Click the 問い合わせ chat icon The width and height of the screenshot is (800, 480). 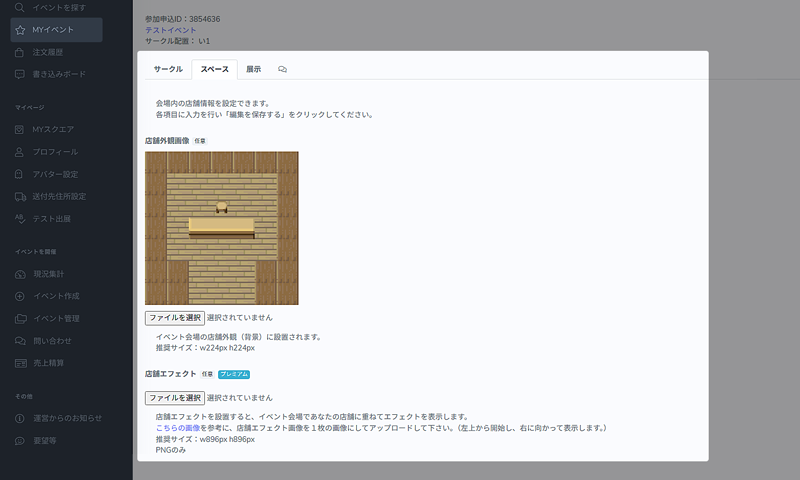[20, 340]
